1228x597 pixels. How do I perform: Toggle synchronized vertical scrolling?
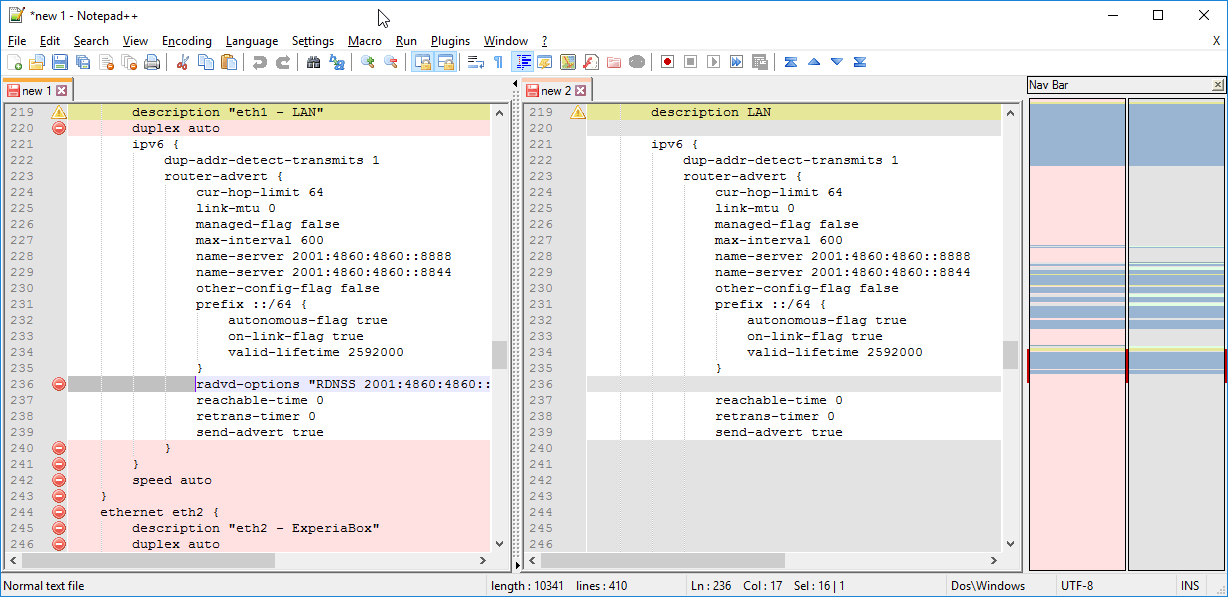coord(422,62)
